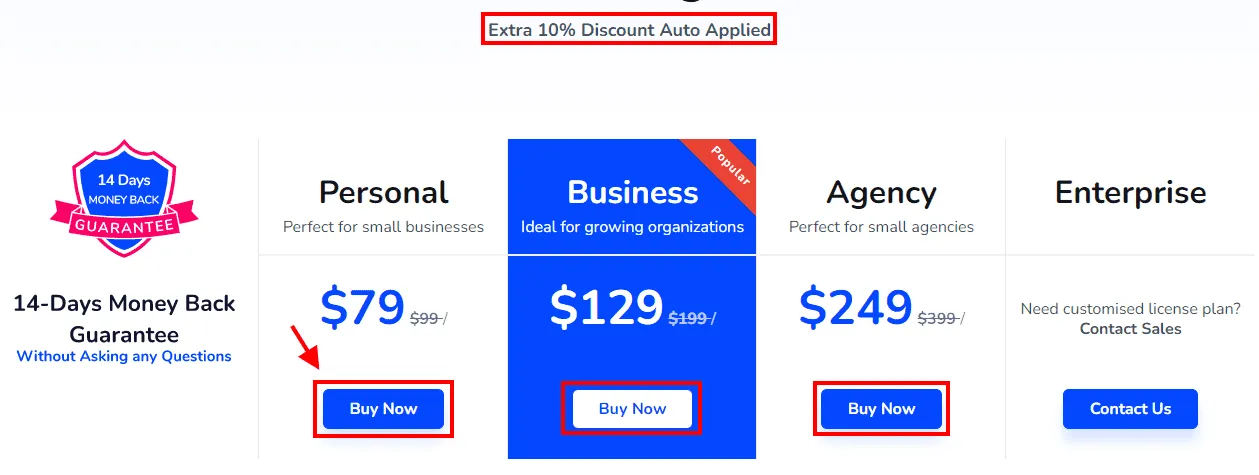This screenshot has width=1259, height=475.
Task: Click the struck-through $399 original price
Action: pyautogui.click(x=937, y=318)
